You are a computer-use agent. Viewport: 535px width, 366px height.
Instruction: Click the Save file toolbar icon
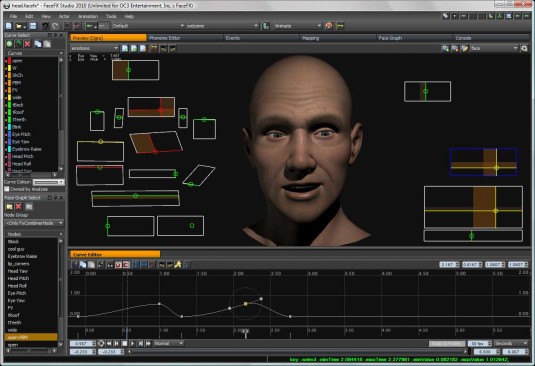[x=33, y=26]
